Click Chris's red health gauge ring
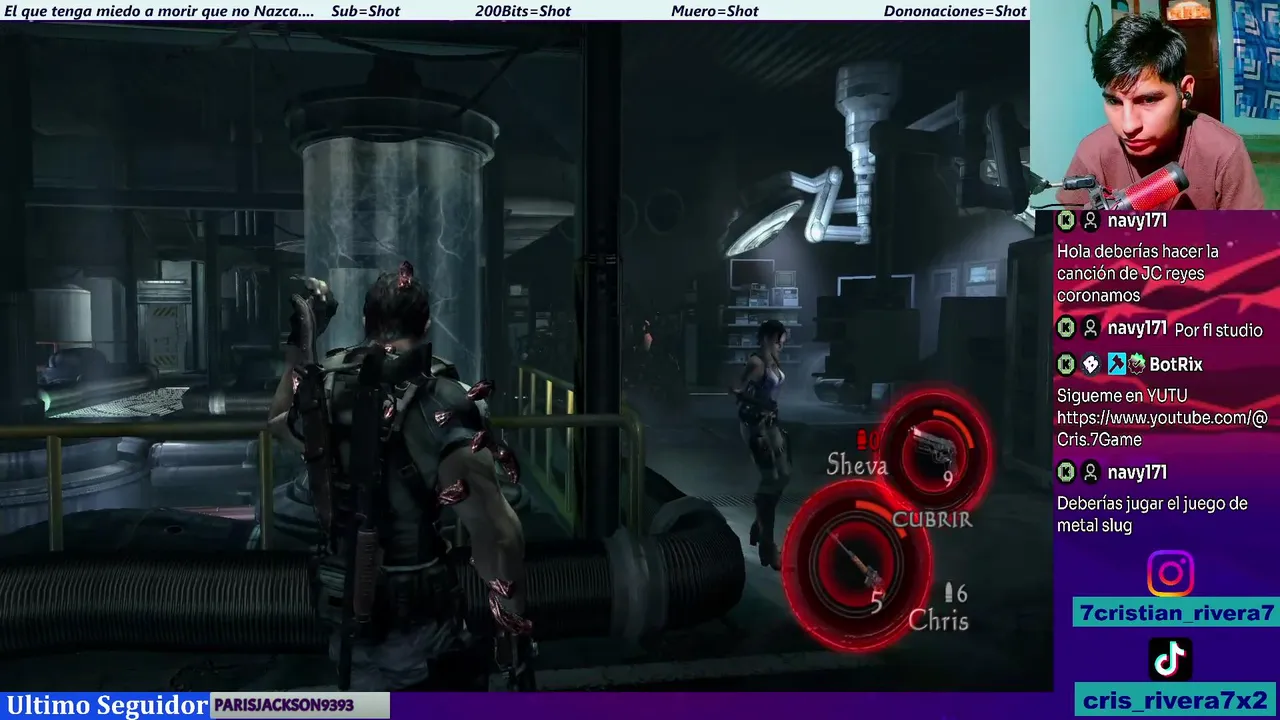 857,565
